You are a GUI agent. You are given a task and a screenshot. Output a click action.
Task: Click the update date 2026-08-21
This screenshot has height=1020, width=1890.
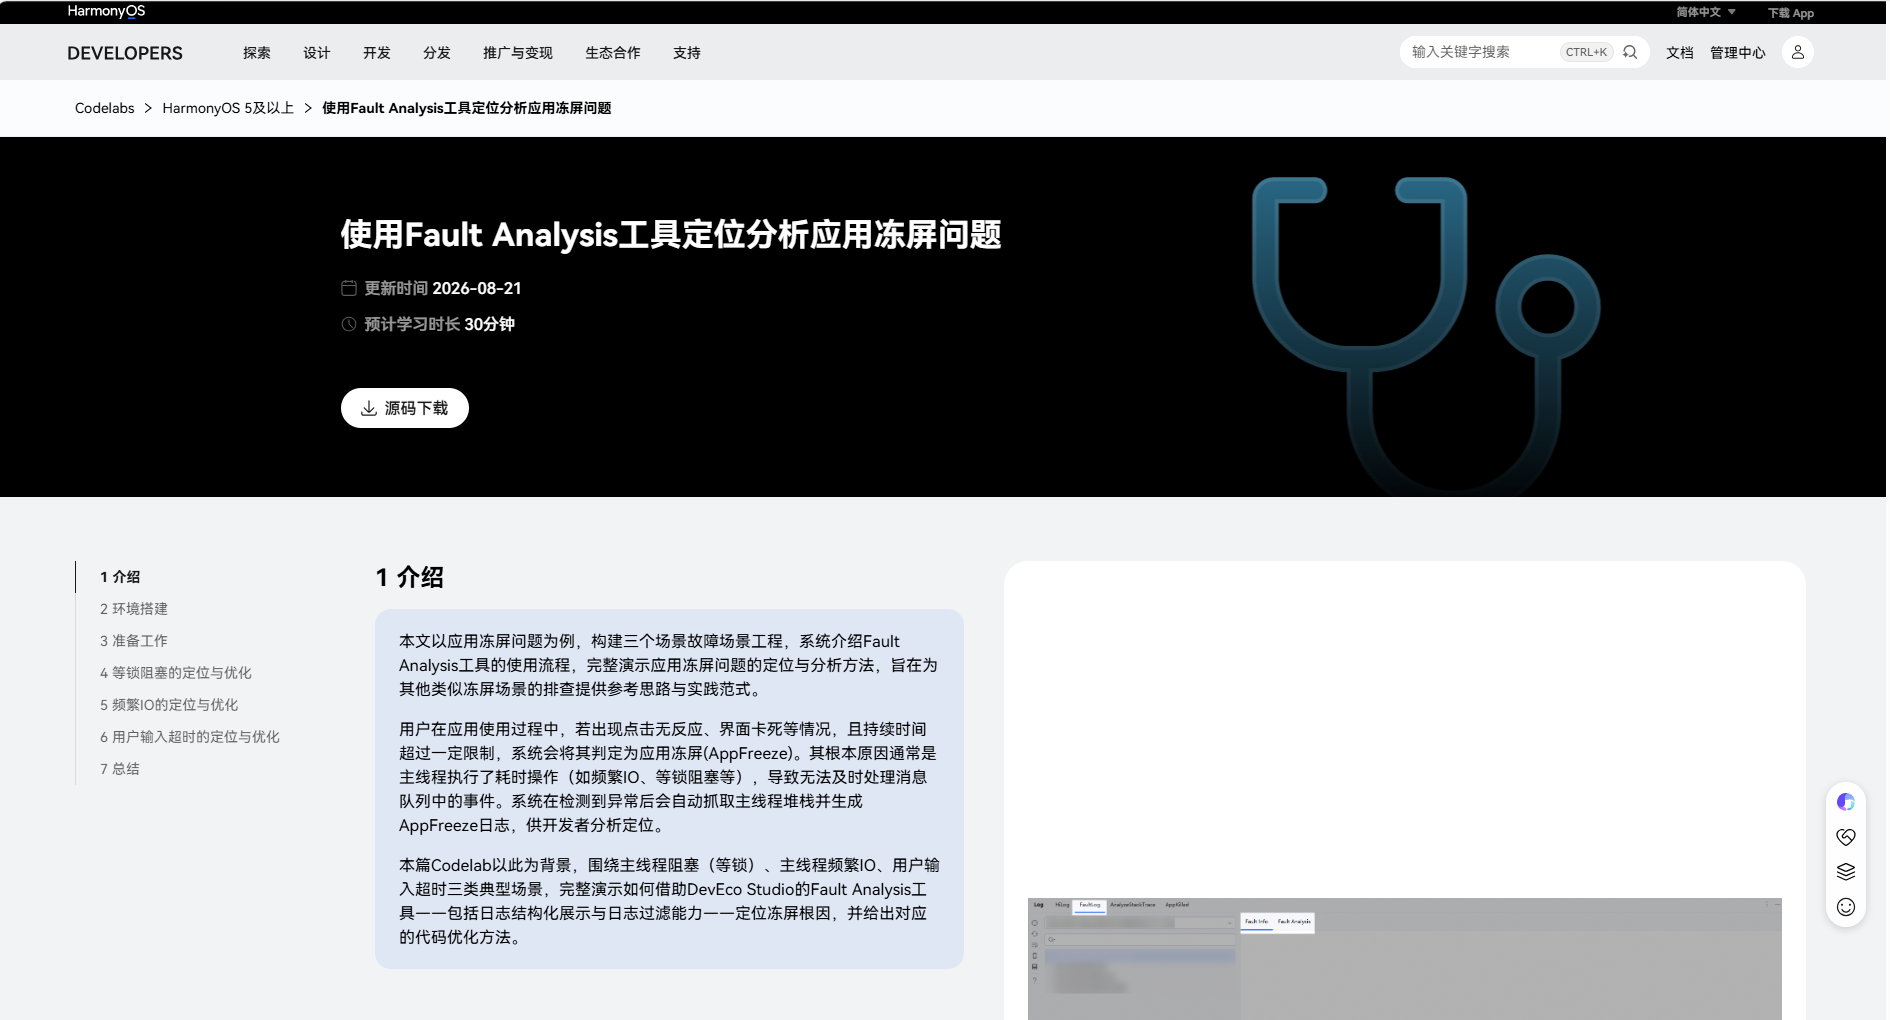click(477, 288)
